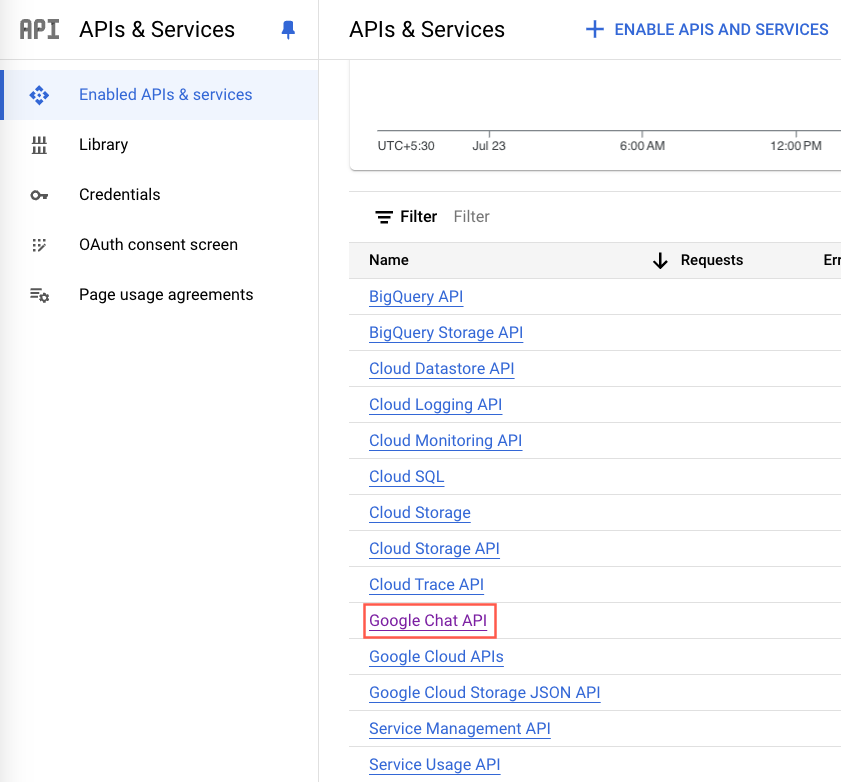841x782 pixels.
Task: Click the UTC+5:30 chart axis label
Action: [406, 146]
